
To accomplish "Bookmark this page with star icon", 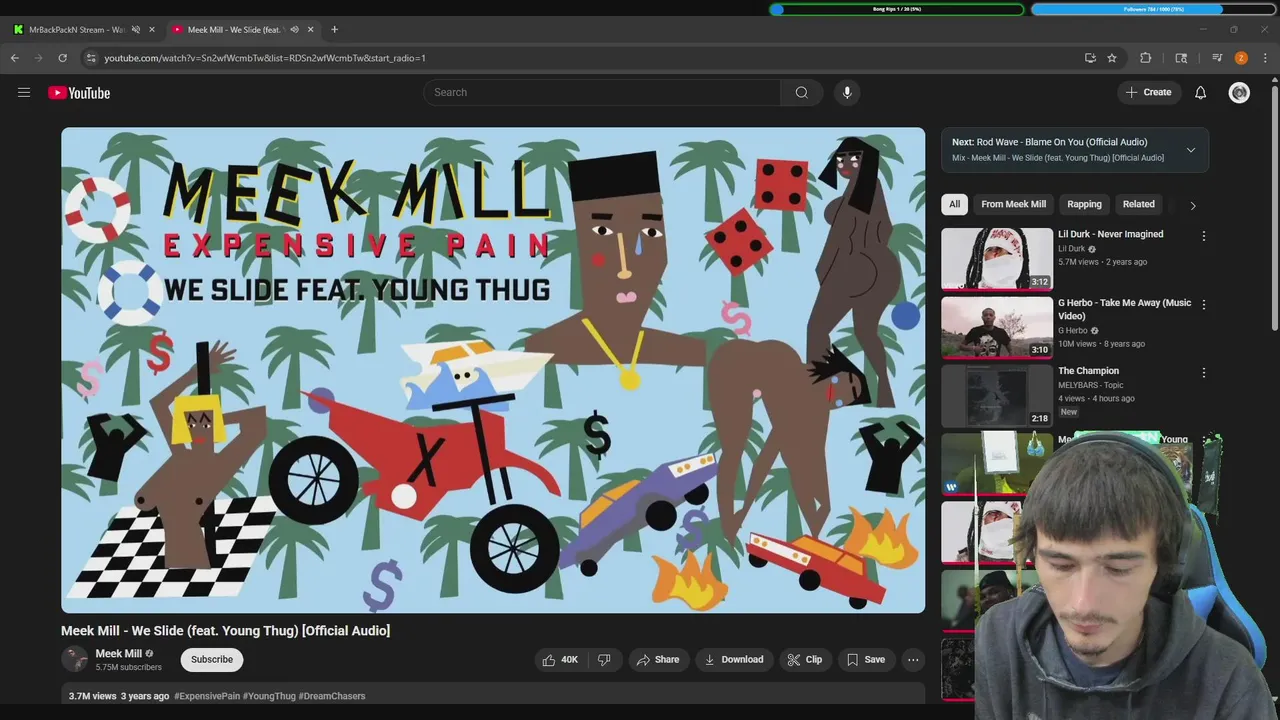I will click(x=1112, y=58).
